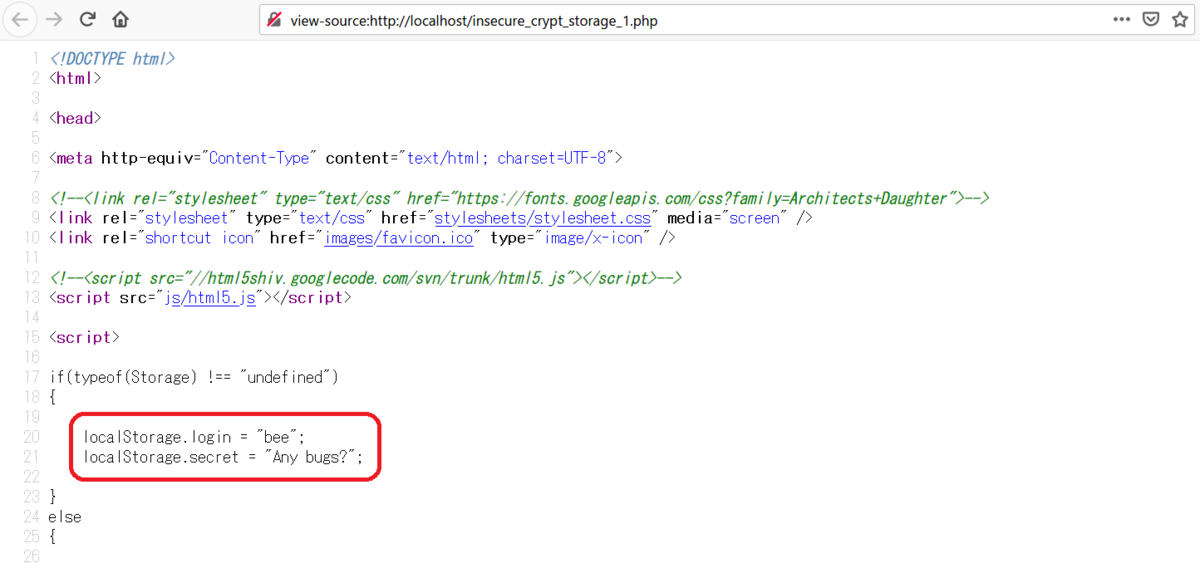This screenshot has width=1200, height=563.
Task: Open the browser home page
Action: tap(120, 19)
